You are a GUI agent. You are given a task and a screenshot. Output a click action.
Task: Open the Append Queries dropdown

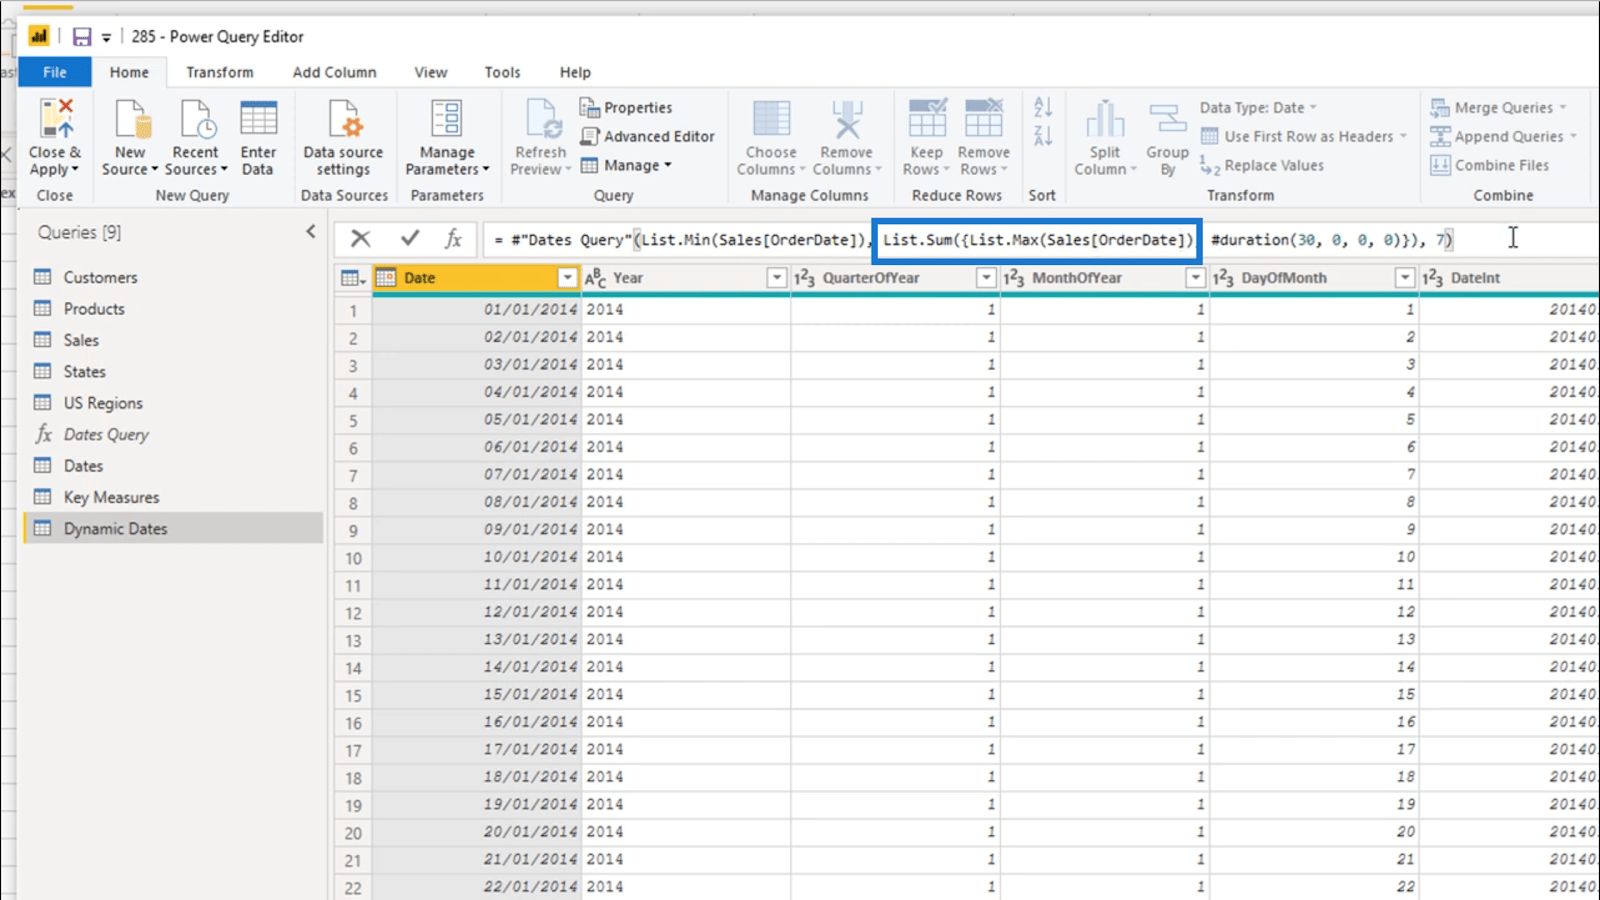click(x=1572, y=136)
